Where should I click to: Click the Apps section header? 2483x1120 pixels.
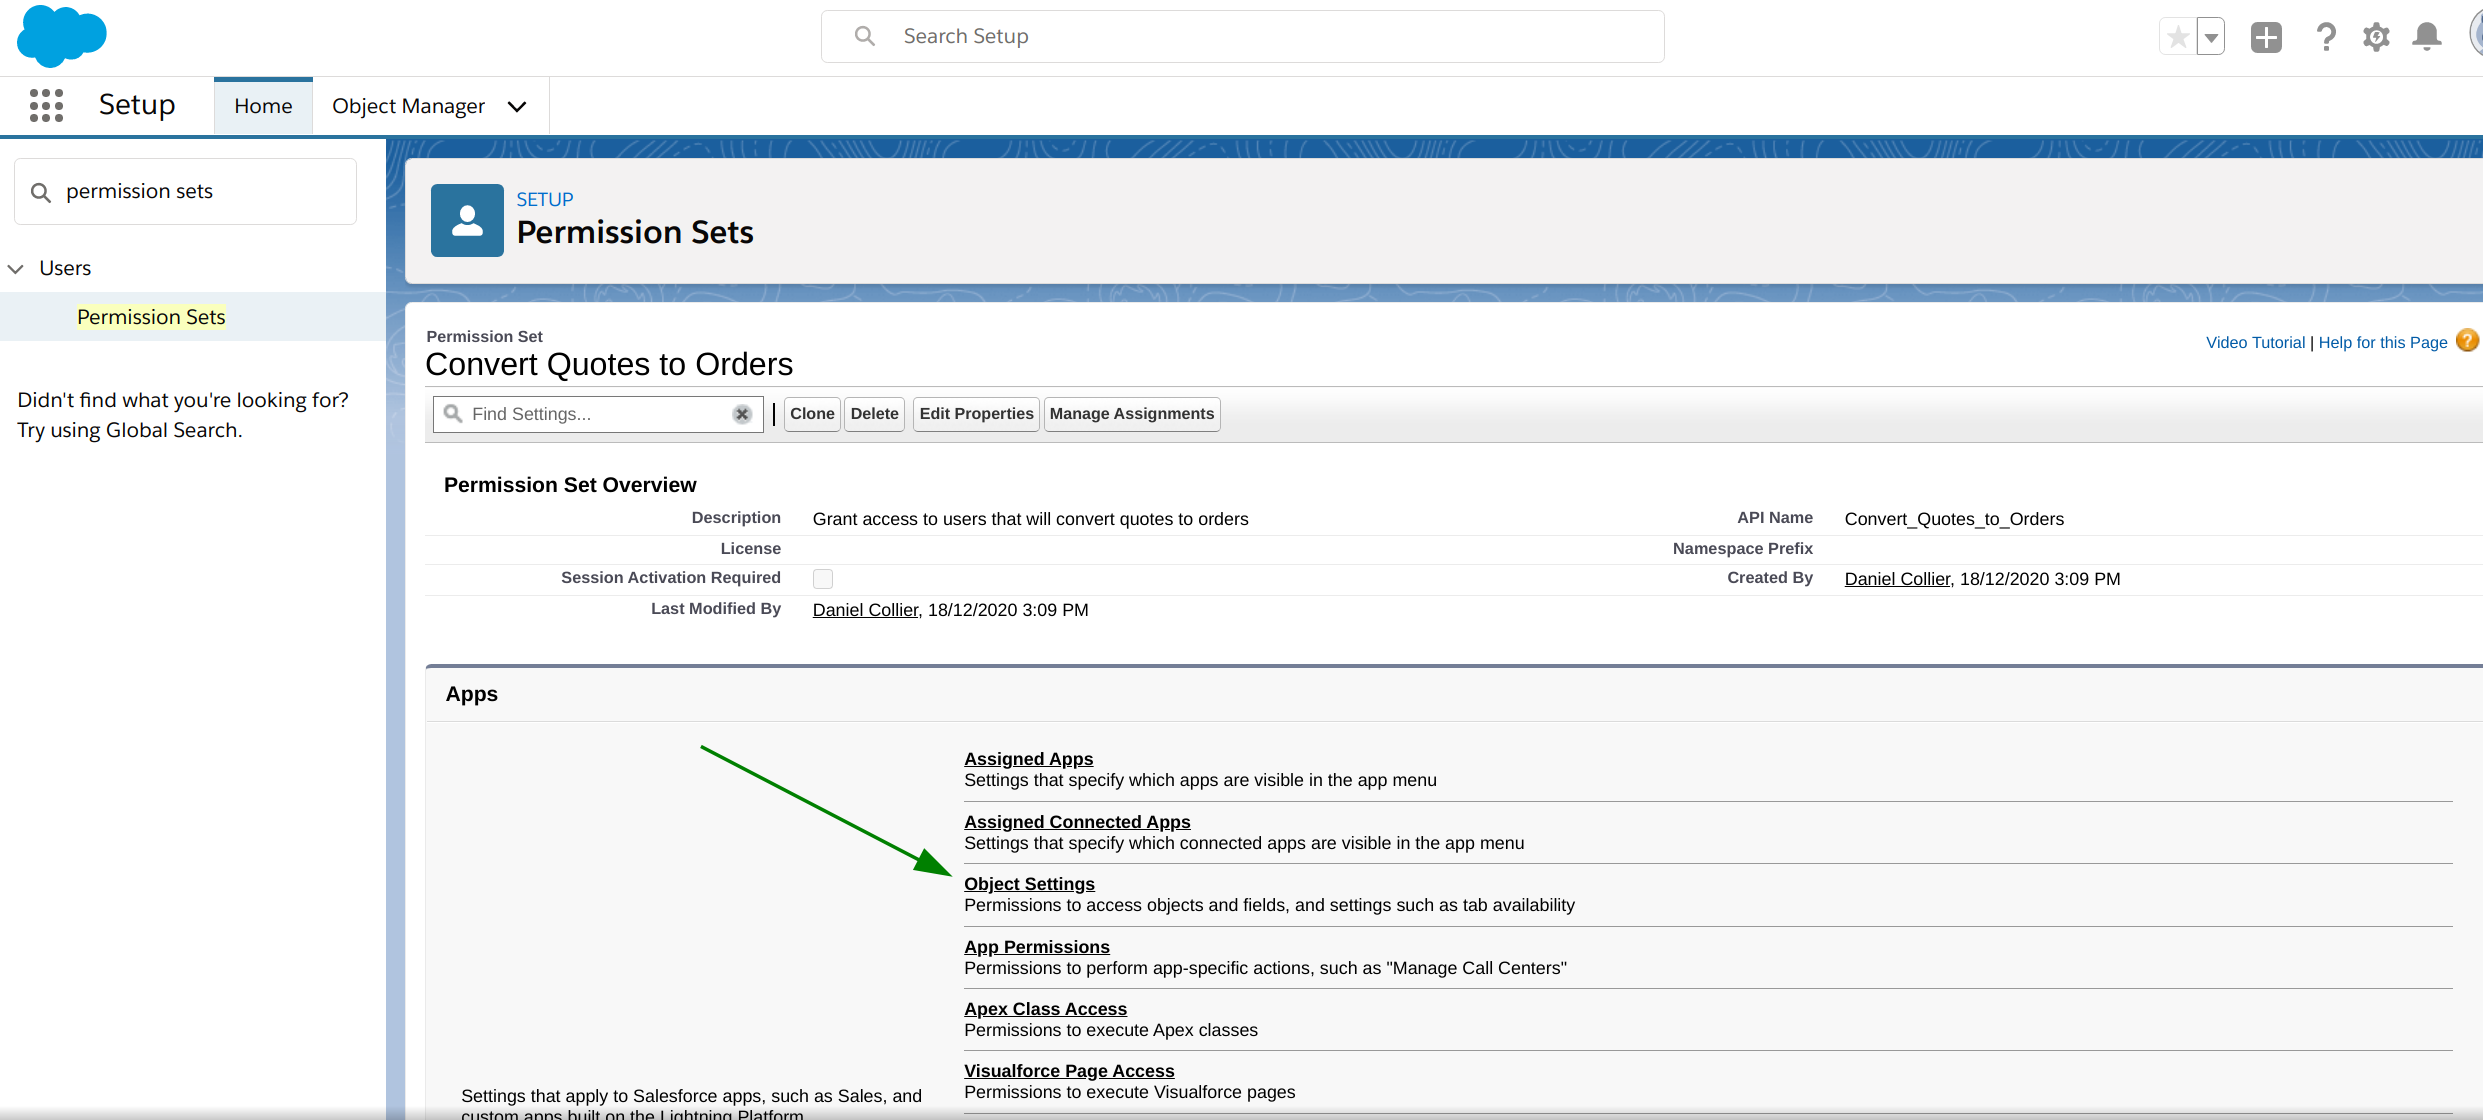point(472,694)
